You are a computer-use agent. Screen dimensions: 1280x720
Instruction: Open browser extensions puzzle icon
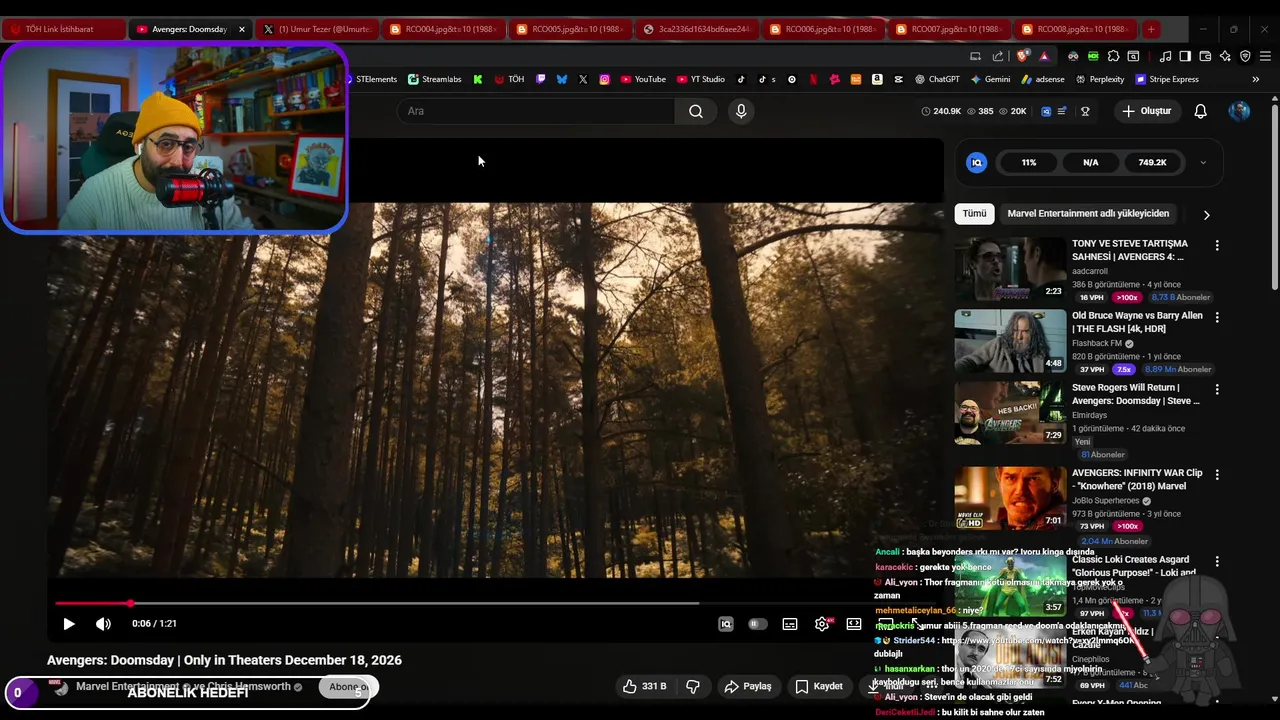coord(1113,56)
